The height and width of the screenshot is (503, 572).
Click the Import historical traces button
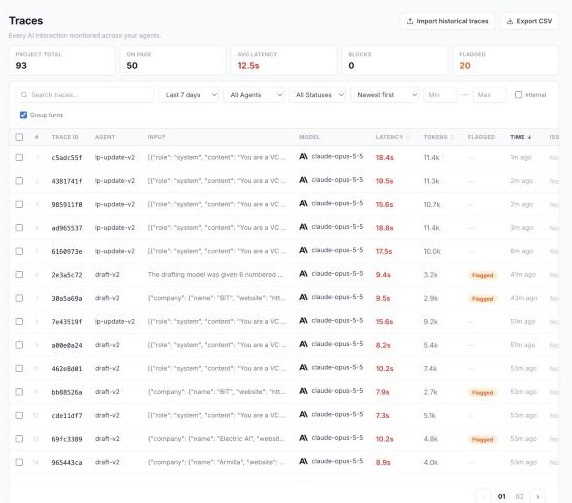pos(447,21)
